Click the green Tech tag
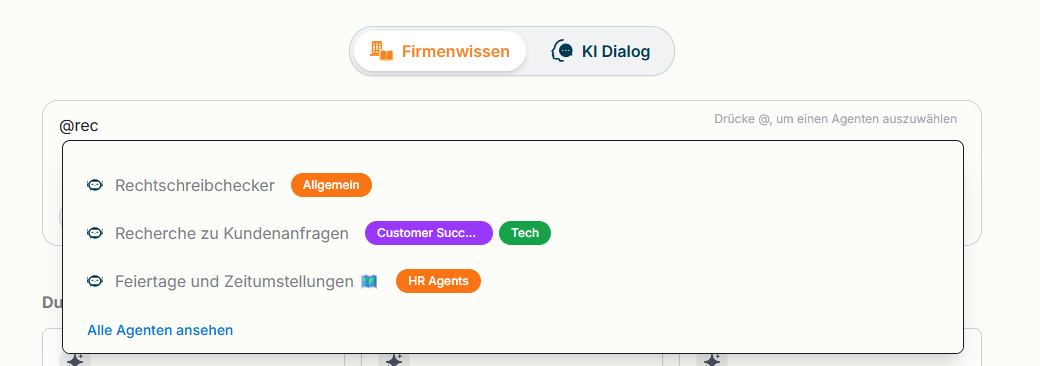The width and height of the screenshot is (1040, 366). [x=525, y=233]
